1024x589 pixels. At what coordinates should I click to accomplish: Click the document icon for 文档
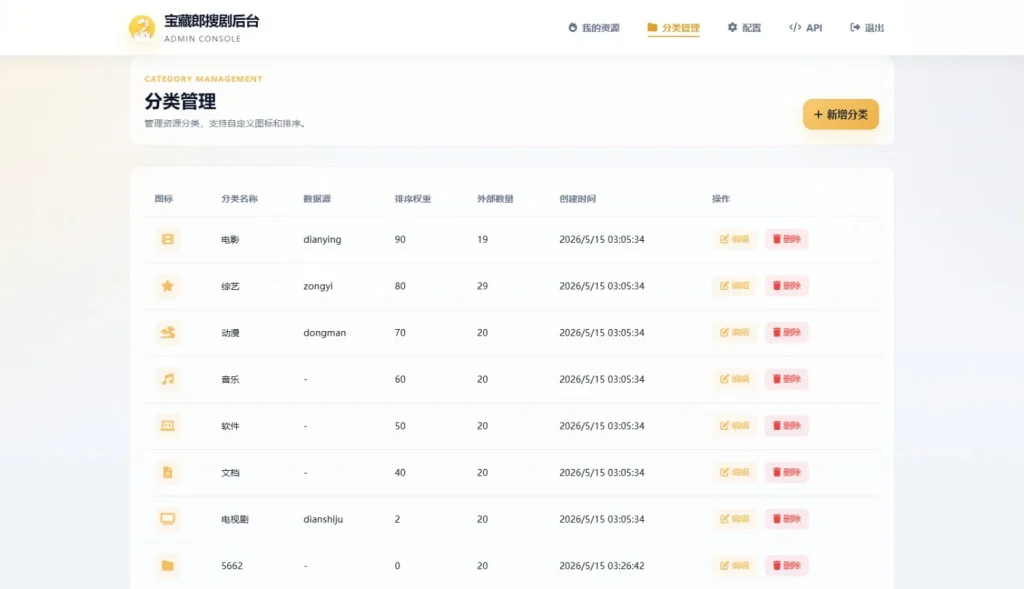coord(168,472)
